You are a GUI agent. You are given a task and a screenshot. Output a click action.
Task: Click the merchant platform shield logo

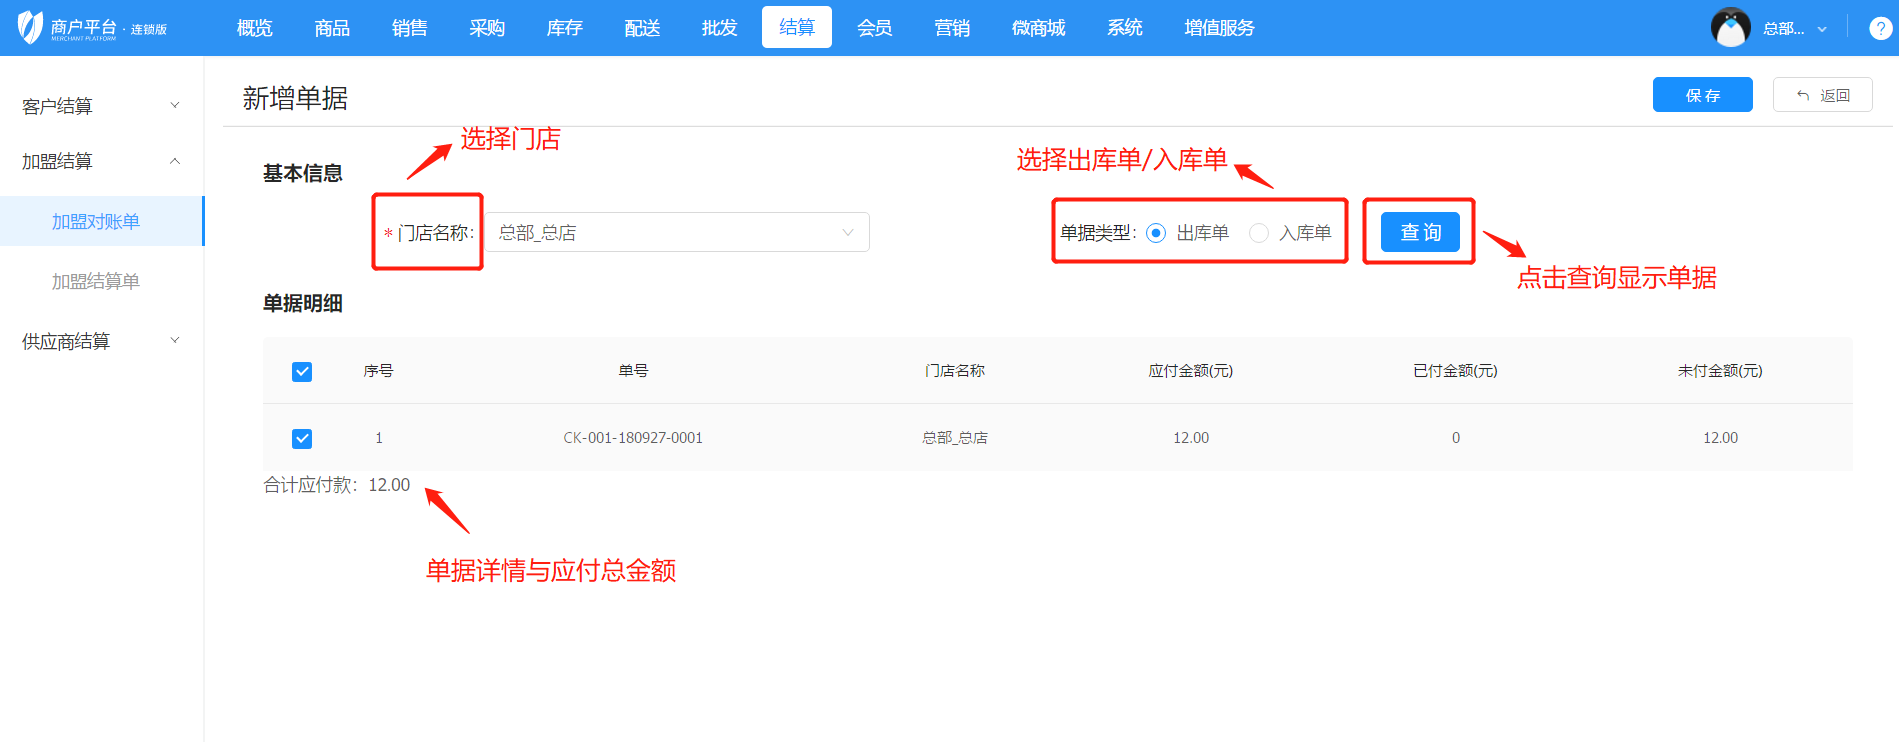[x=31, y=27]
